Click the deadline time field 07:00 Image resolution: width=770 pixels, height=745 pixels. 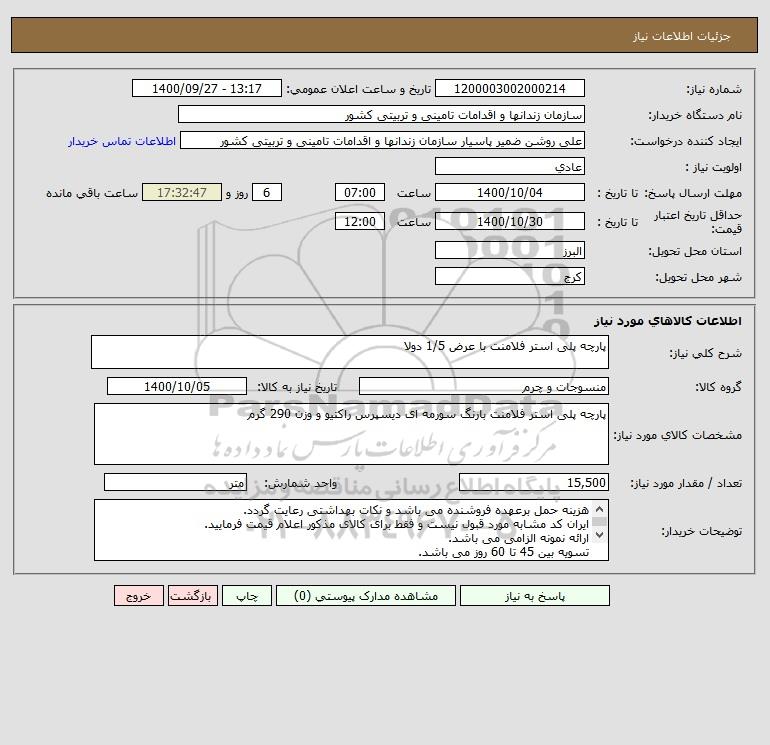point(359,193)
